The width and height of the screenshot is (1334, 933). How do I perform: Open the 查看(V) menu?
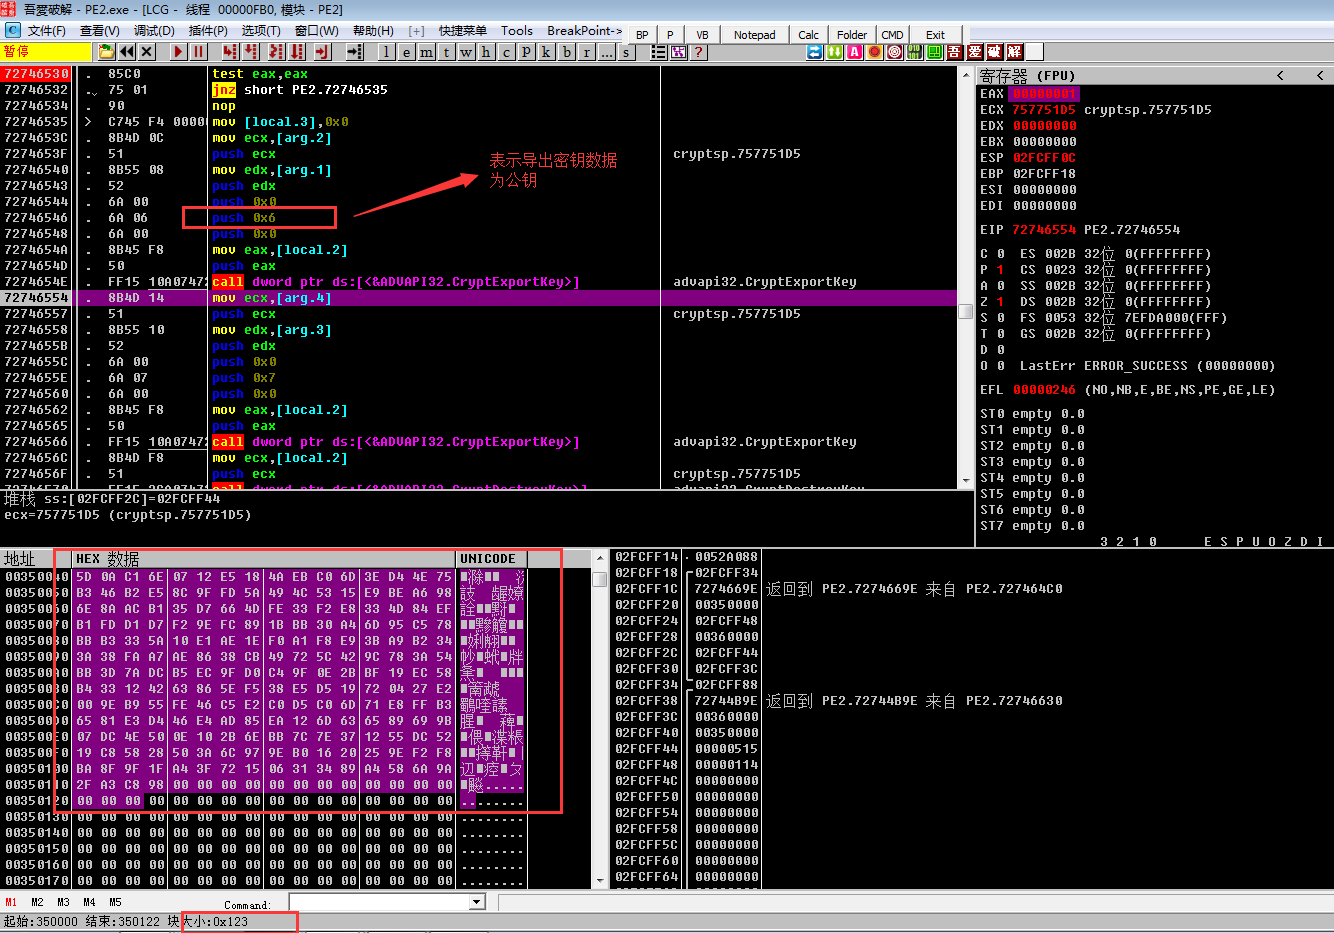coord(99,31)
